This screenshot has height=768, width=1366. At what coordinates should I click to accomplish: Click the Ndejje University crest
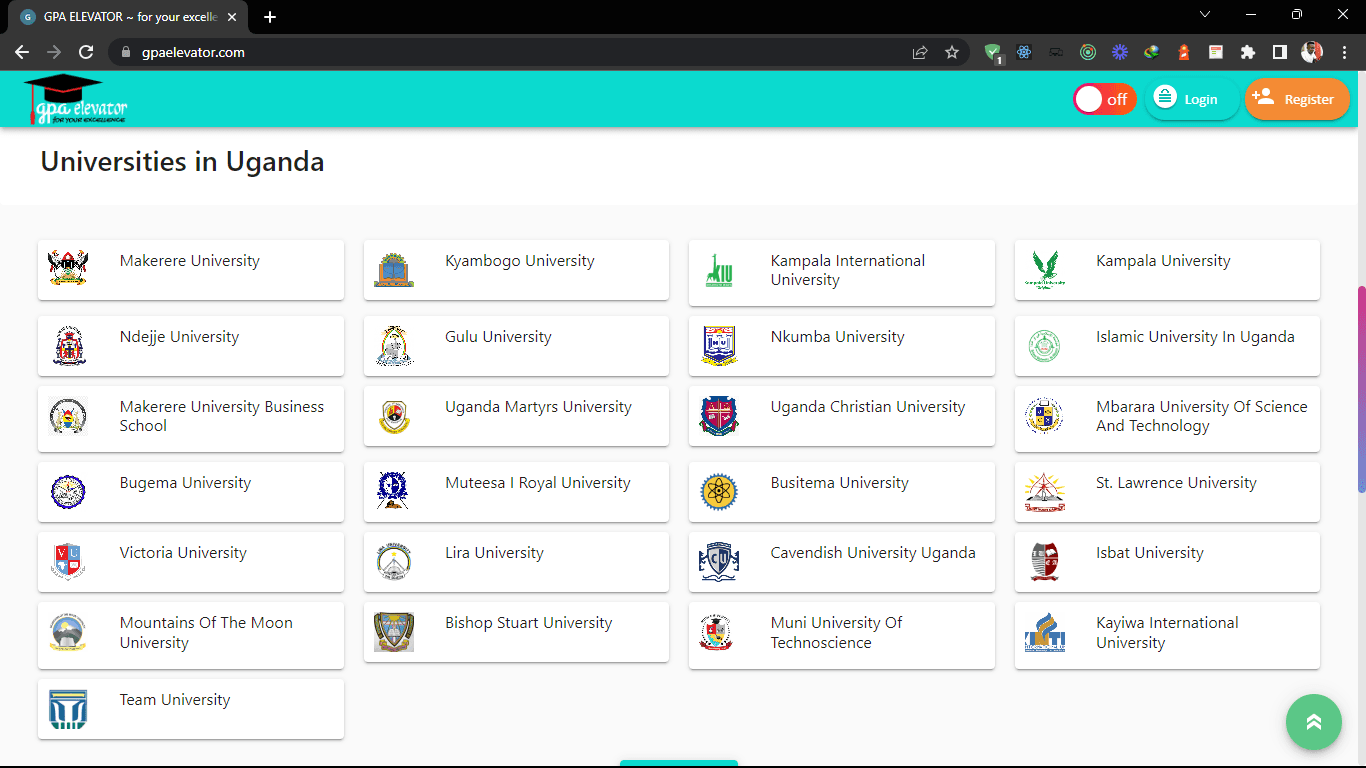click(68, 345)
